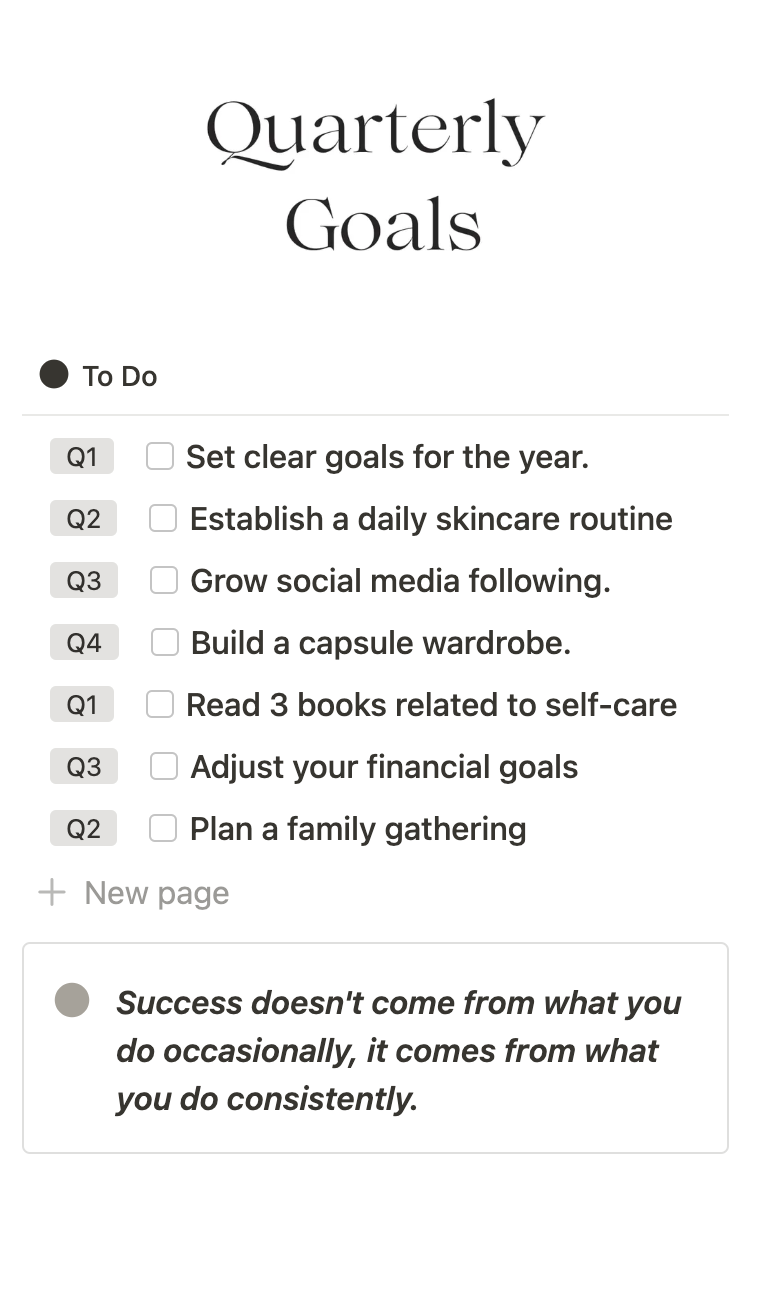Click the 'Quarterly Goals' page title
The width and height of the screenshot is (764, 1308).
point(376,178)
